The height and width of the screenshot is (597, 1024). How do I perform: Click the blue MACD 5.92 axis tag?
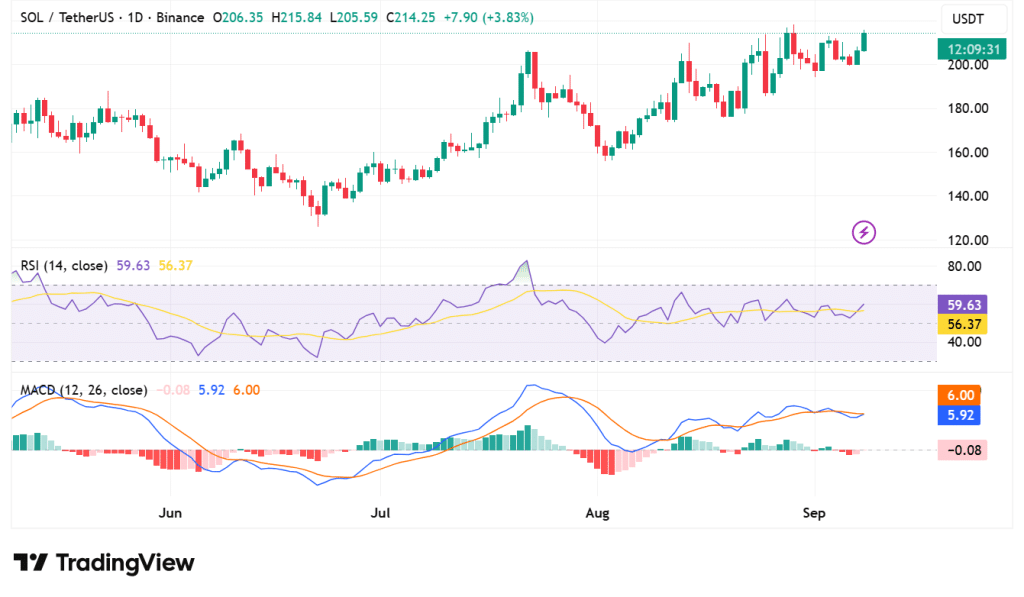(x=962, y=415)
